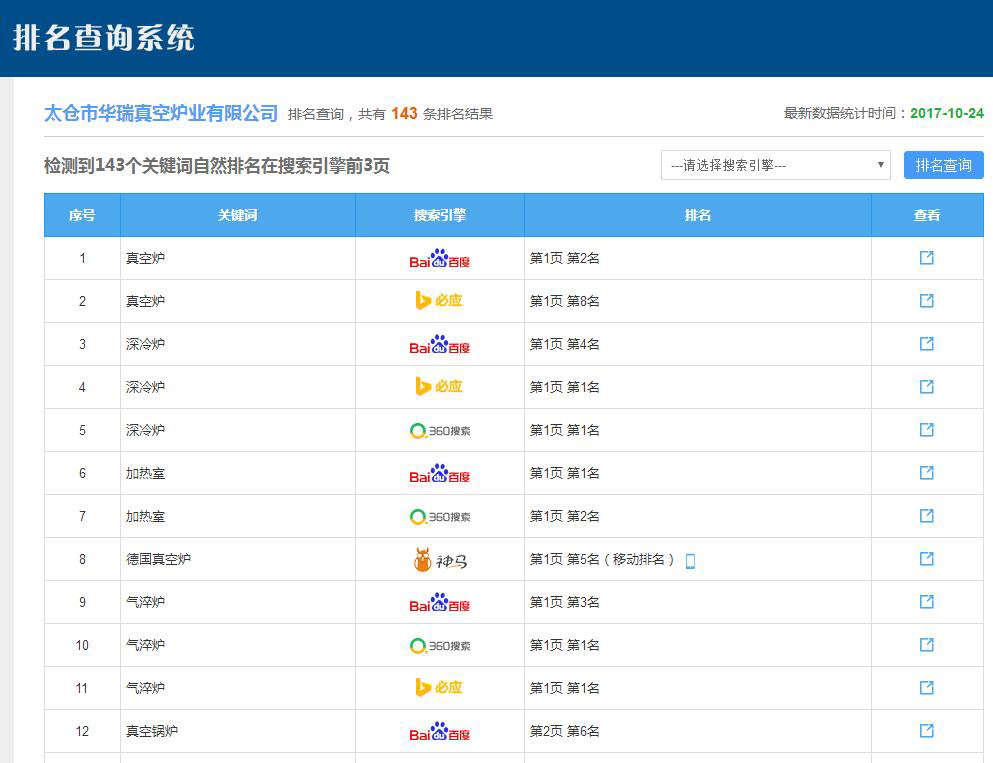Click the 神马 search logo in row 8
The image size is (993, 763).
click(439, 560)
